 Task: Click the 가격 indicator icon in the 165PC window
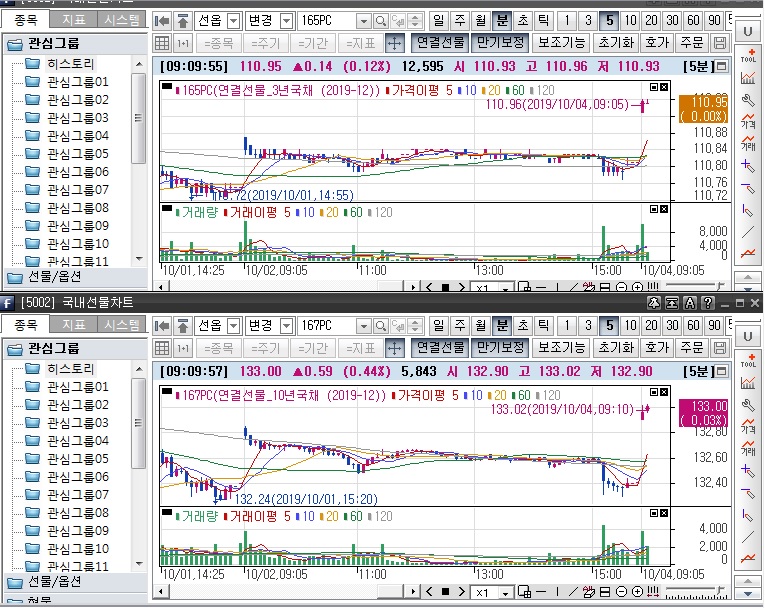click(x=748, y=121)
